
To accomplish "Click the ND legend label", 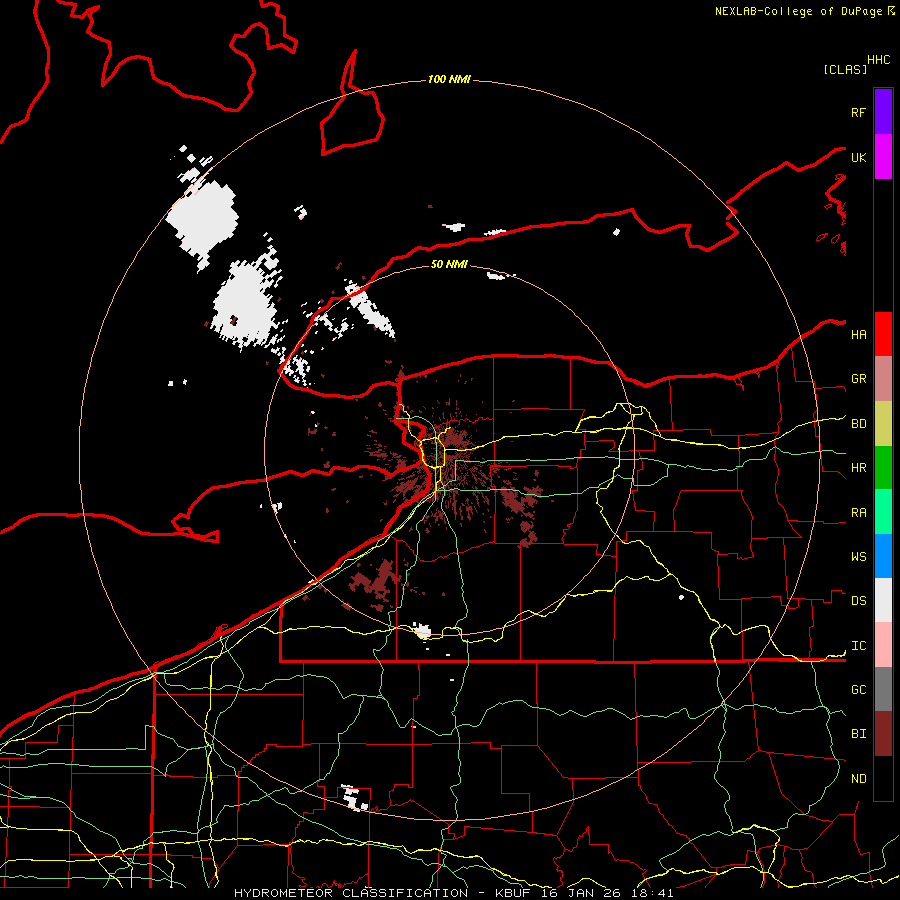I will pos(858,779).
